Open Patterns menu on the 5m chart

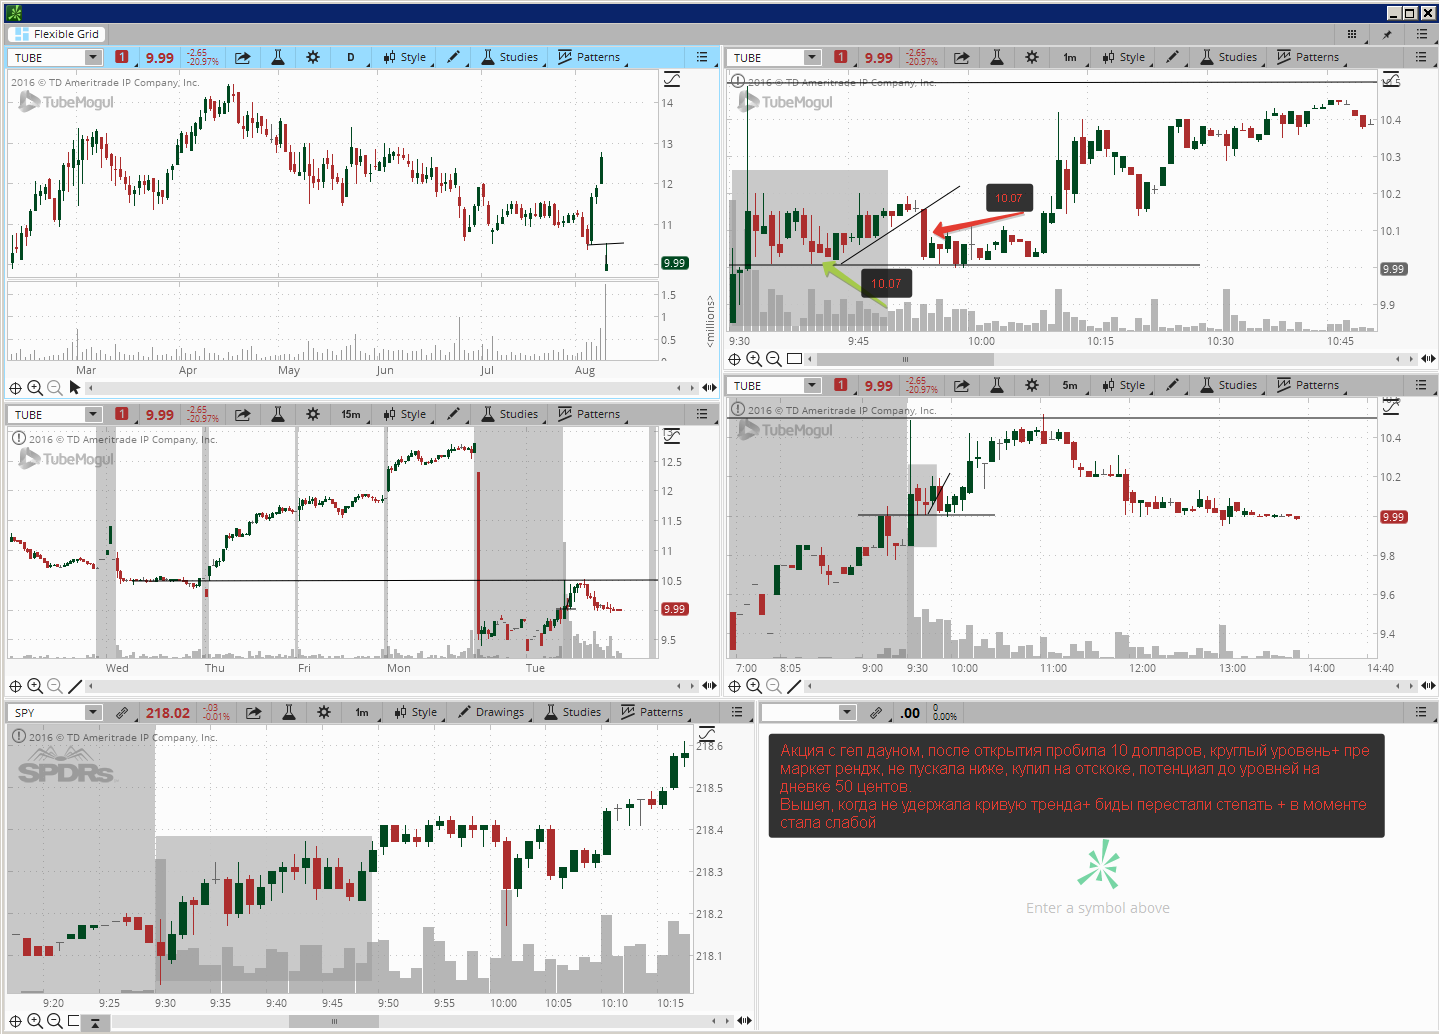[x=1308, y=385]
